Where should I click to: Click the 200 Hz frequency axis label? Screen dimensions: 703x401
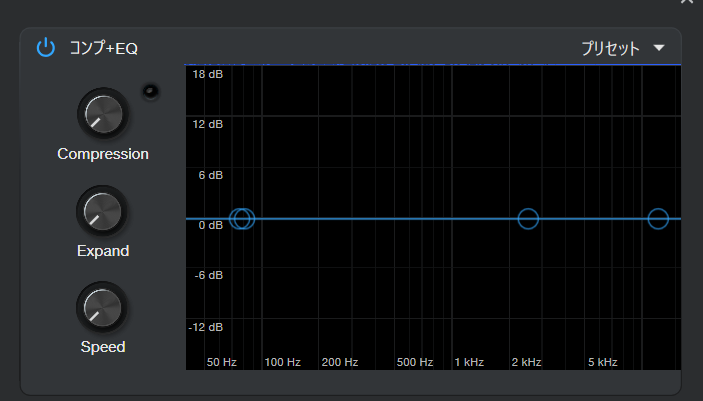tap(340, 361)
